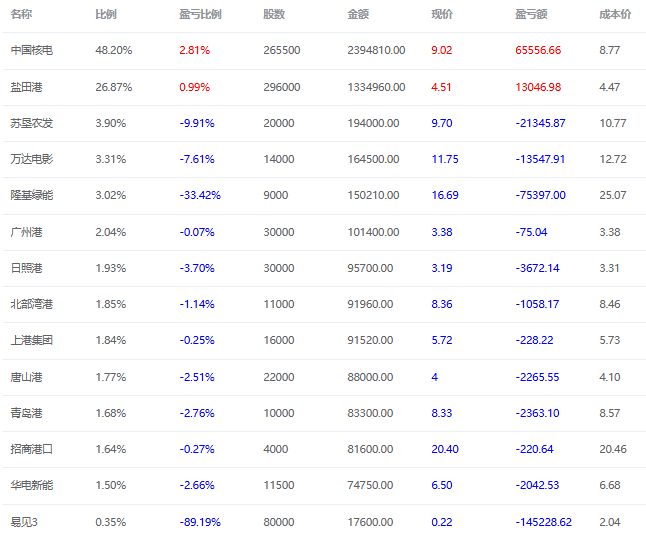646x540 pixels.
Task: Select the 隆基绿能 row name
Action: point(32,195)
